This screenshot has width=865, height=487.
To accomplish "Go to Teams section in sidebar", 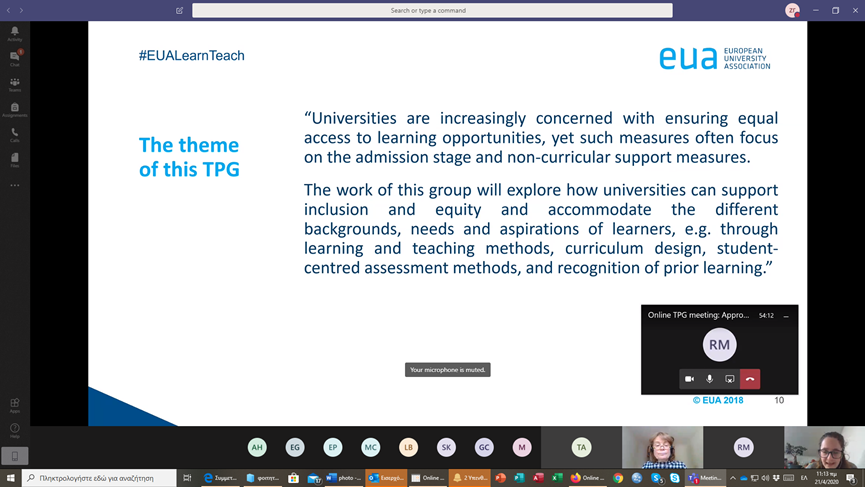I will coord(14,84).
